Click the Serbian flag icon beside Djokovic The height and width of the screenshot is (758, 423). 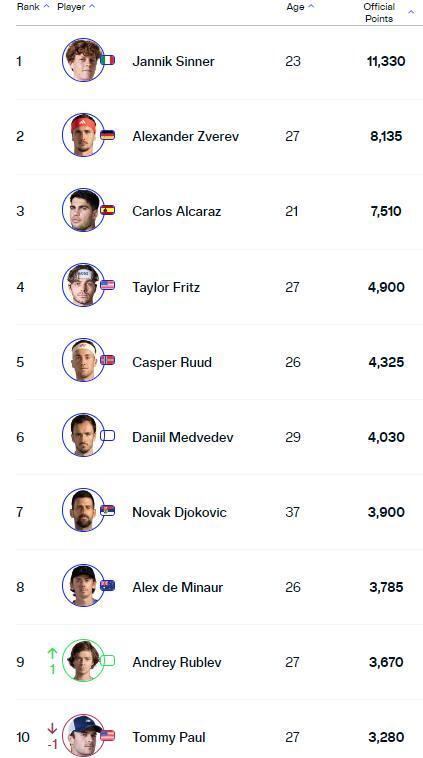coord(107,510)
